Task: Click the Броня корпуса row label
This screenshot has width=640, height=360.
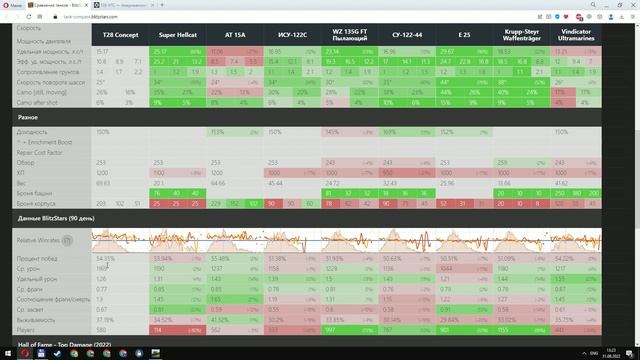Action: pyautogui.click(x=36, y=203)
